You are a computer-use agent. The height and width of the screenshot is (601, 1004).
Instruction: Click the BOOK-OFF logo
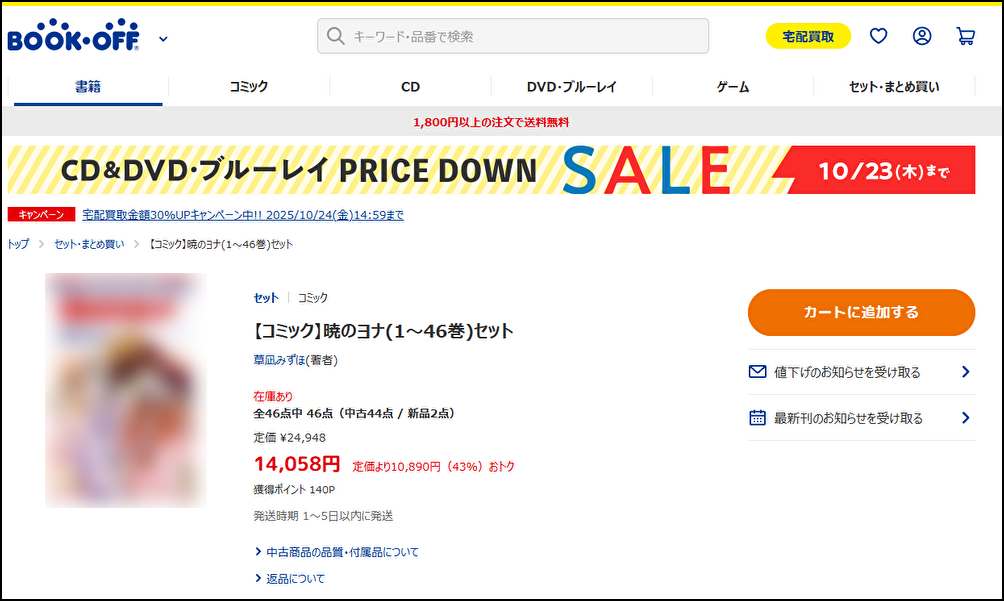pyautogui.click(x=73, y=36)
